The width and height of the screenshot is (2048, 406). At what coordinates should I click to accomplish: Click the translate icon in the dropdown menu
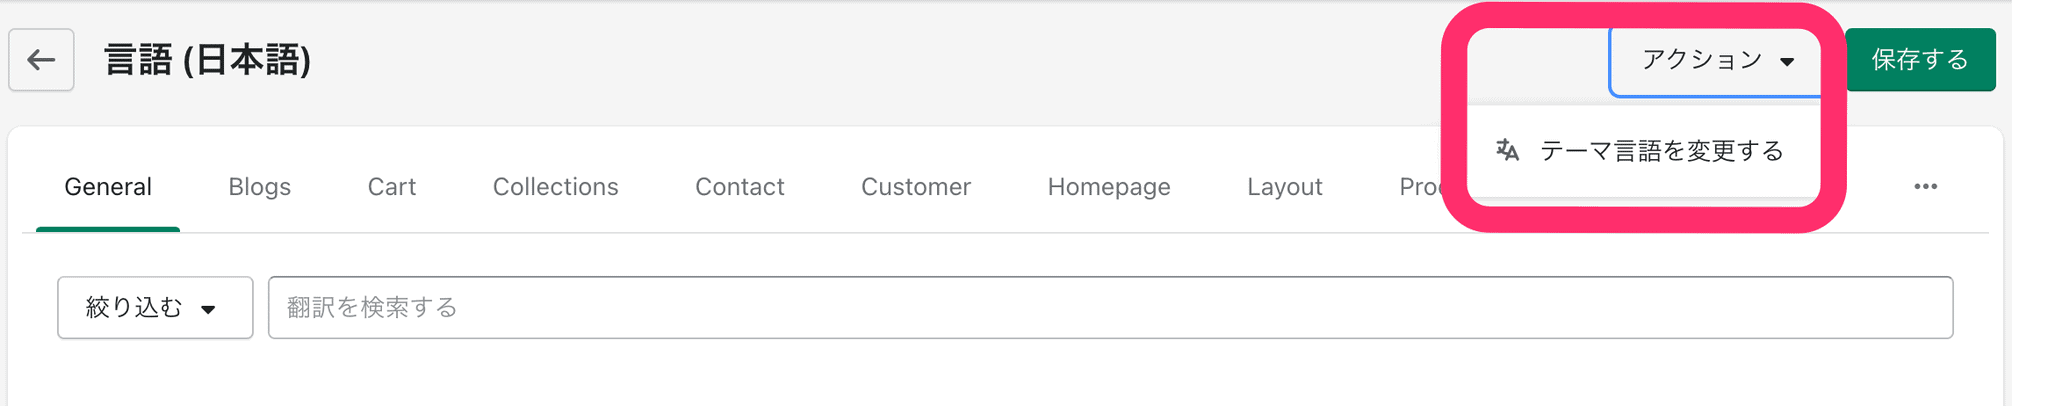coord(1507,151)
